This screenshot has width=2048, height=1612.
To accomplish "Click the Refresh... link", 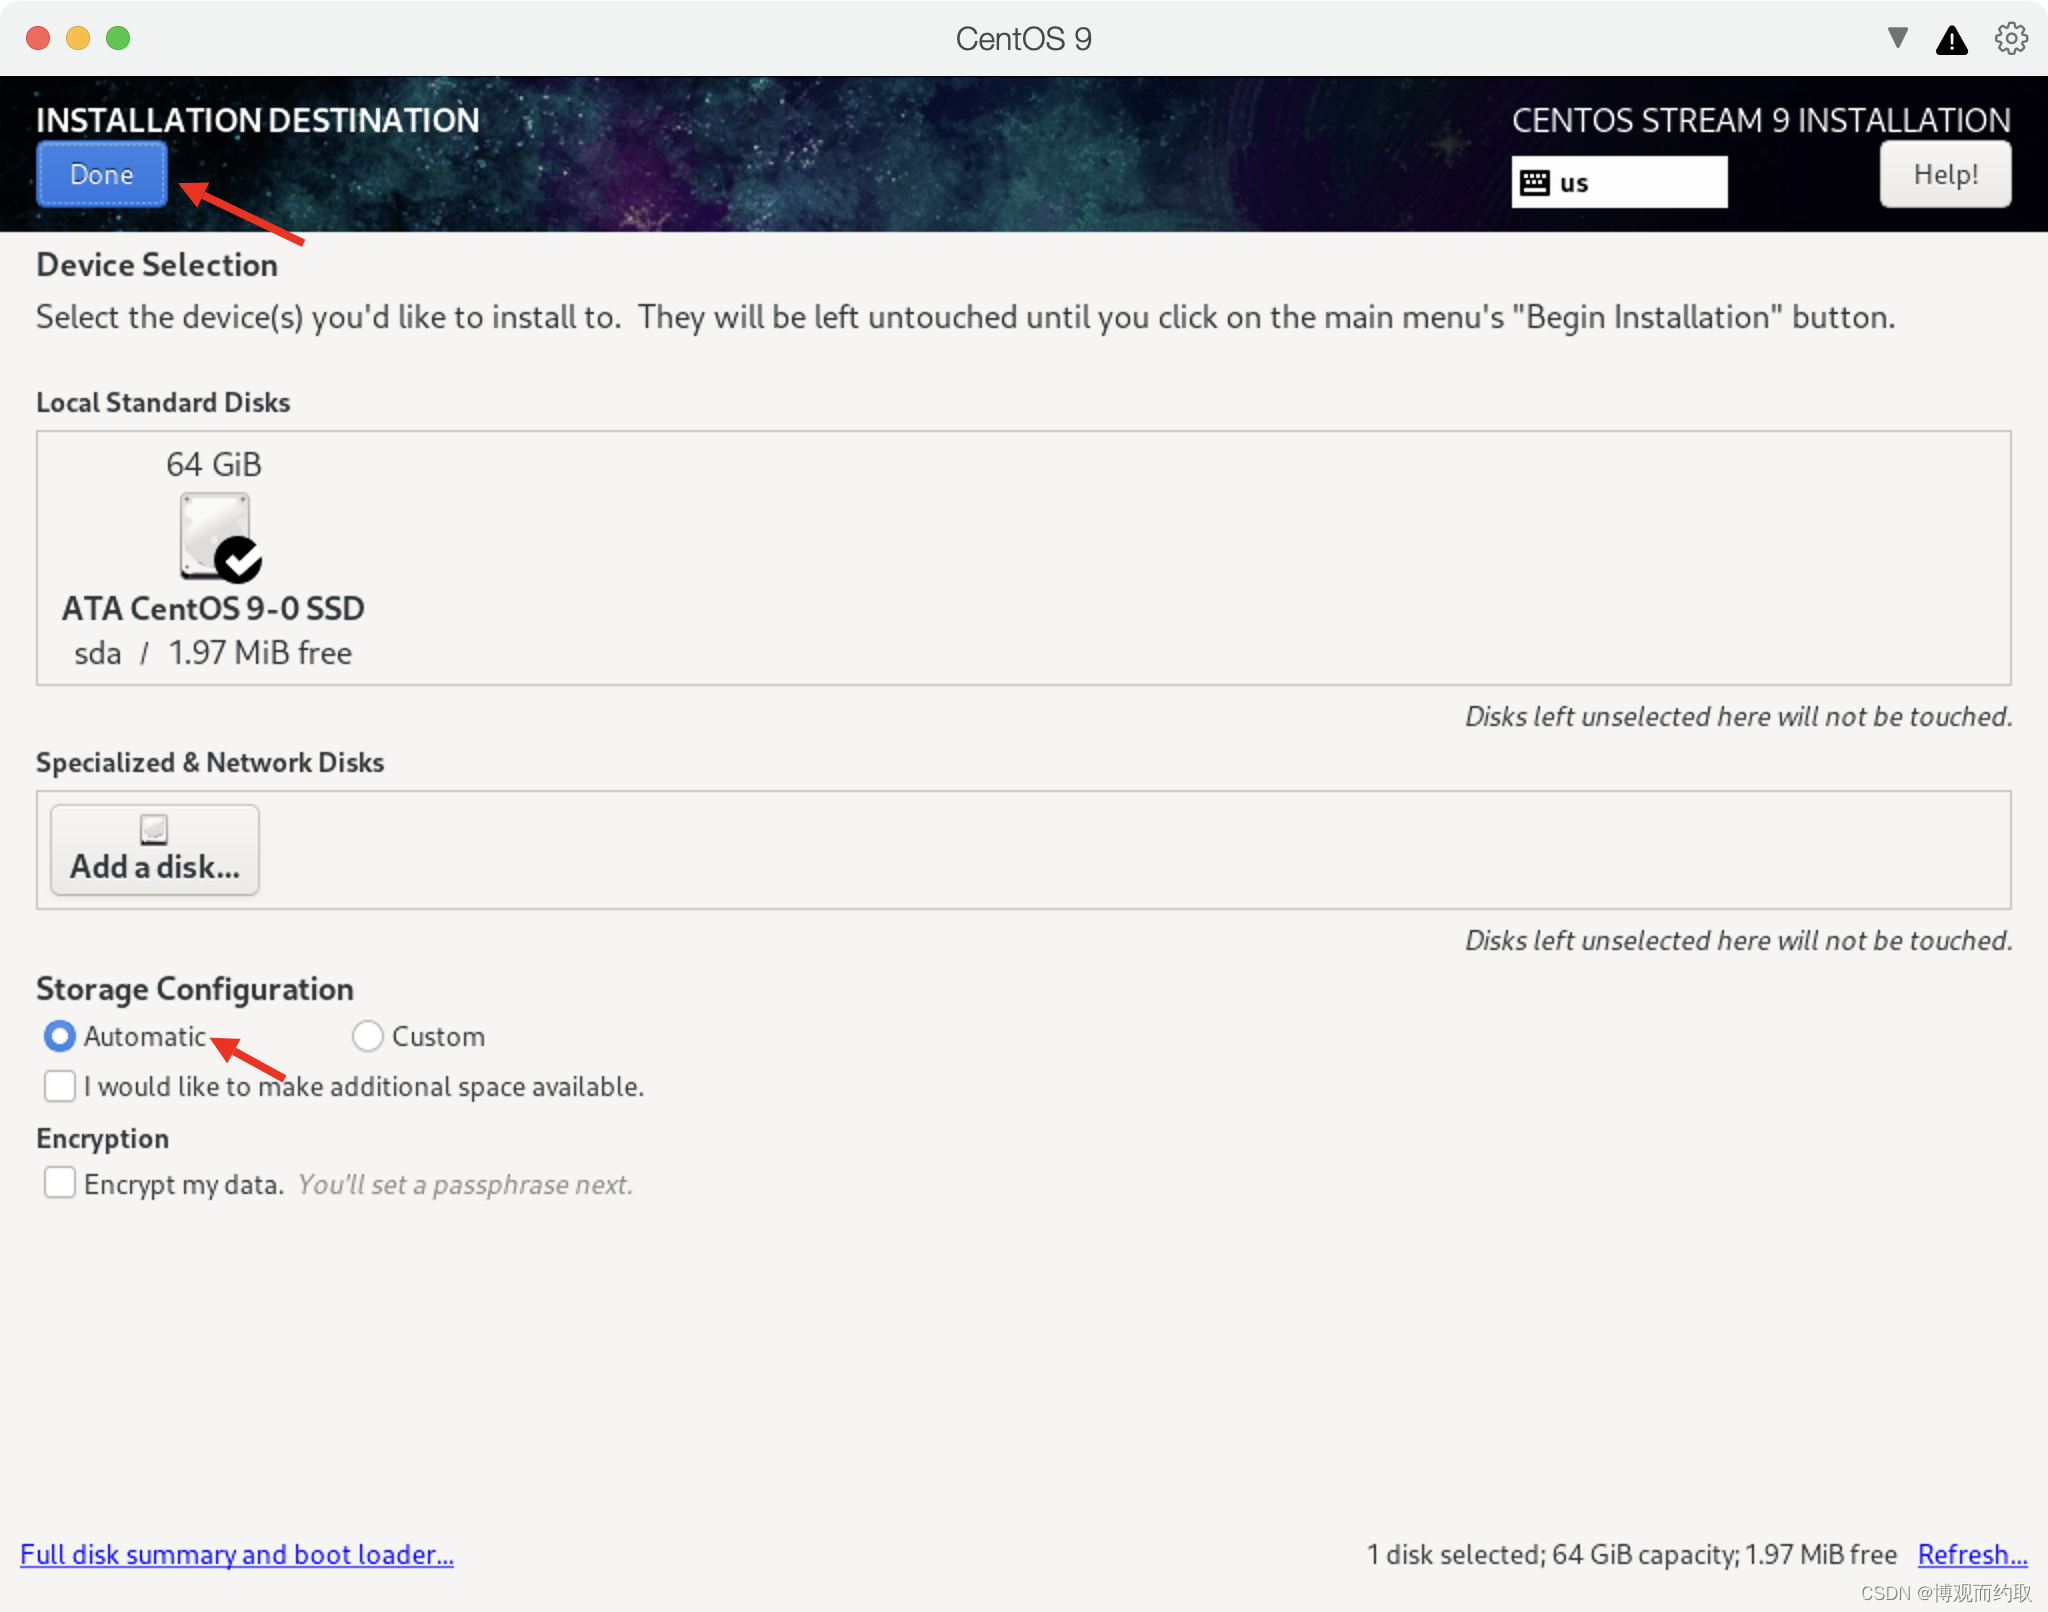I will point(1972,1554).
